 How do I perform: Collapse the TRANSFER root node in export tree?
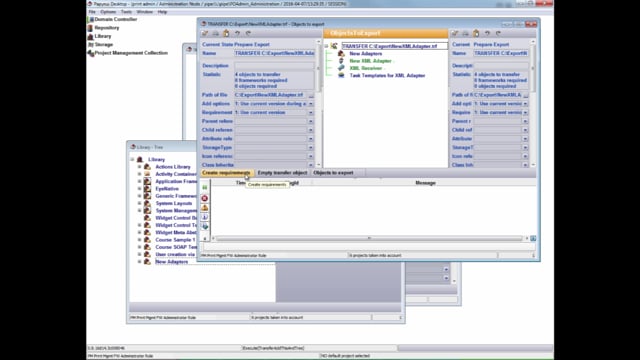(x=326, y=46)
